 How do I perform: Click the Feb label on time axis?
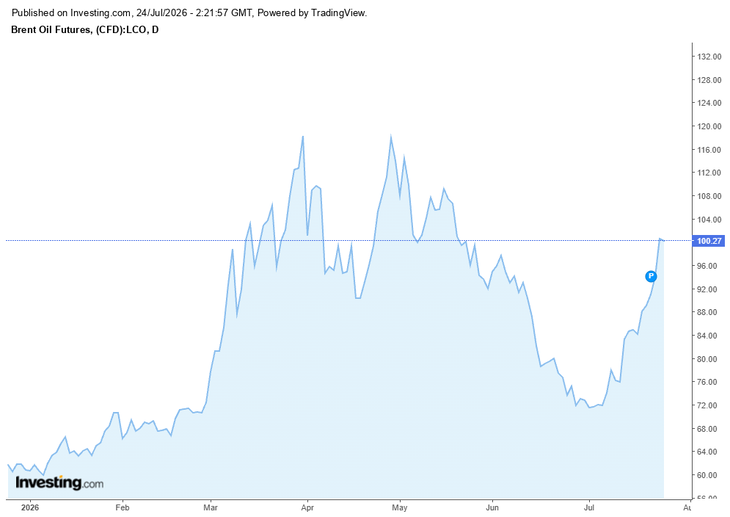click(x=122, y=507)
